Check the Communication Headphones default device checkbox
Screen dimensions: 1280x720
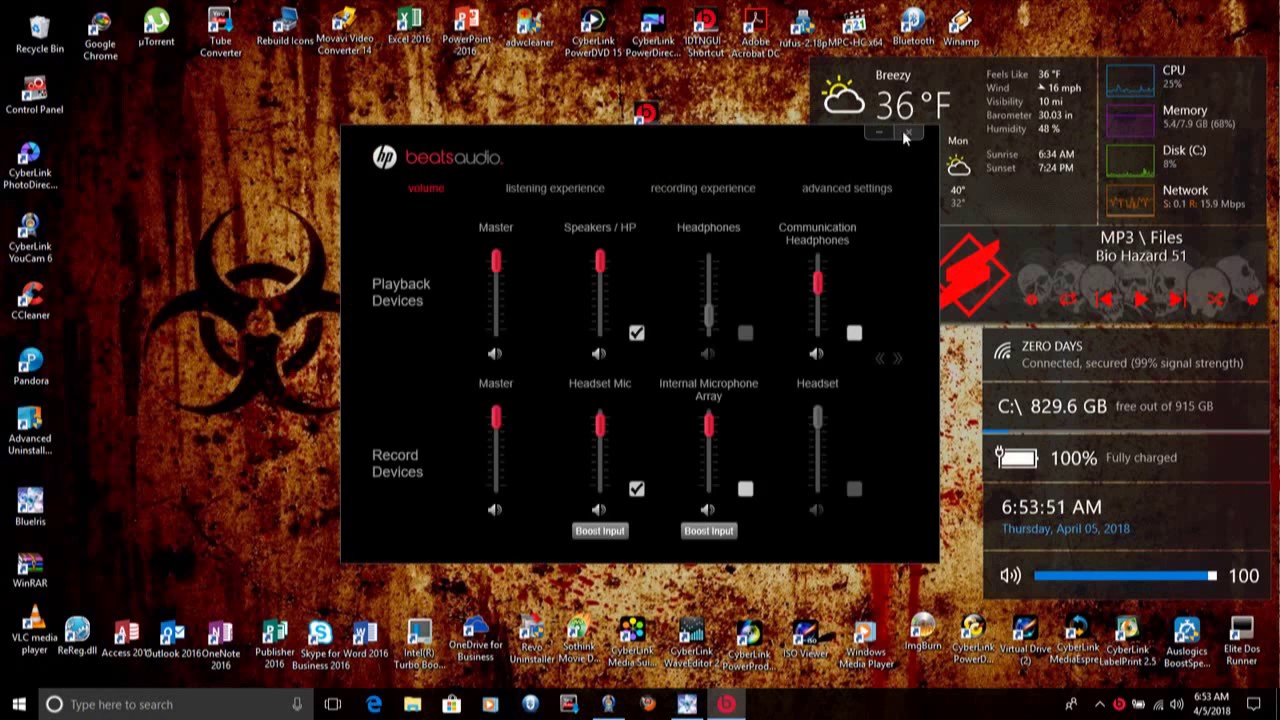pos(854,333)
